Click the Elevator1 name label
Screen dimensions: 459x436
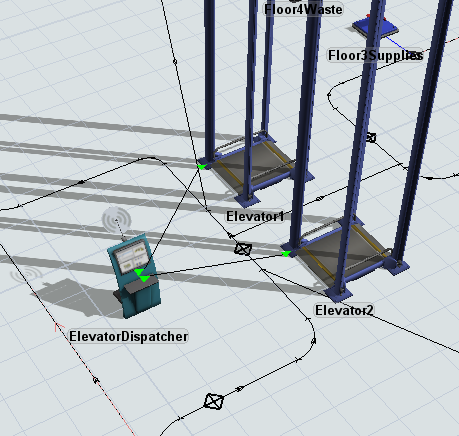coord(255,216)
